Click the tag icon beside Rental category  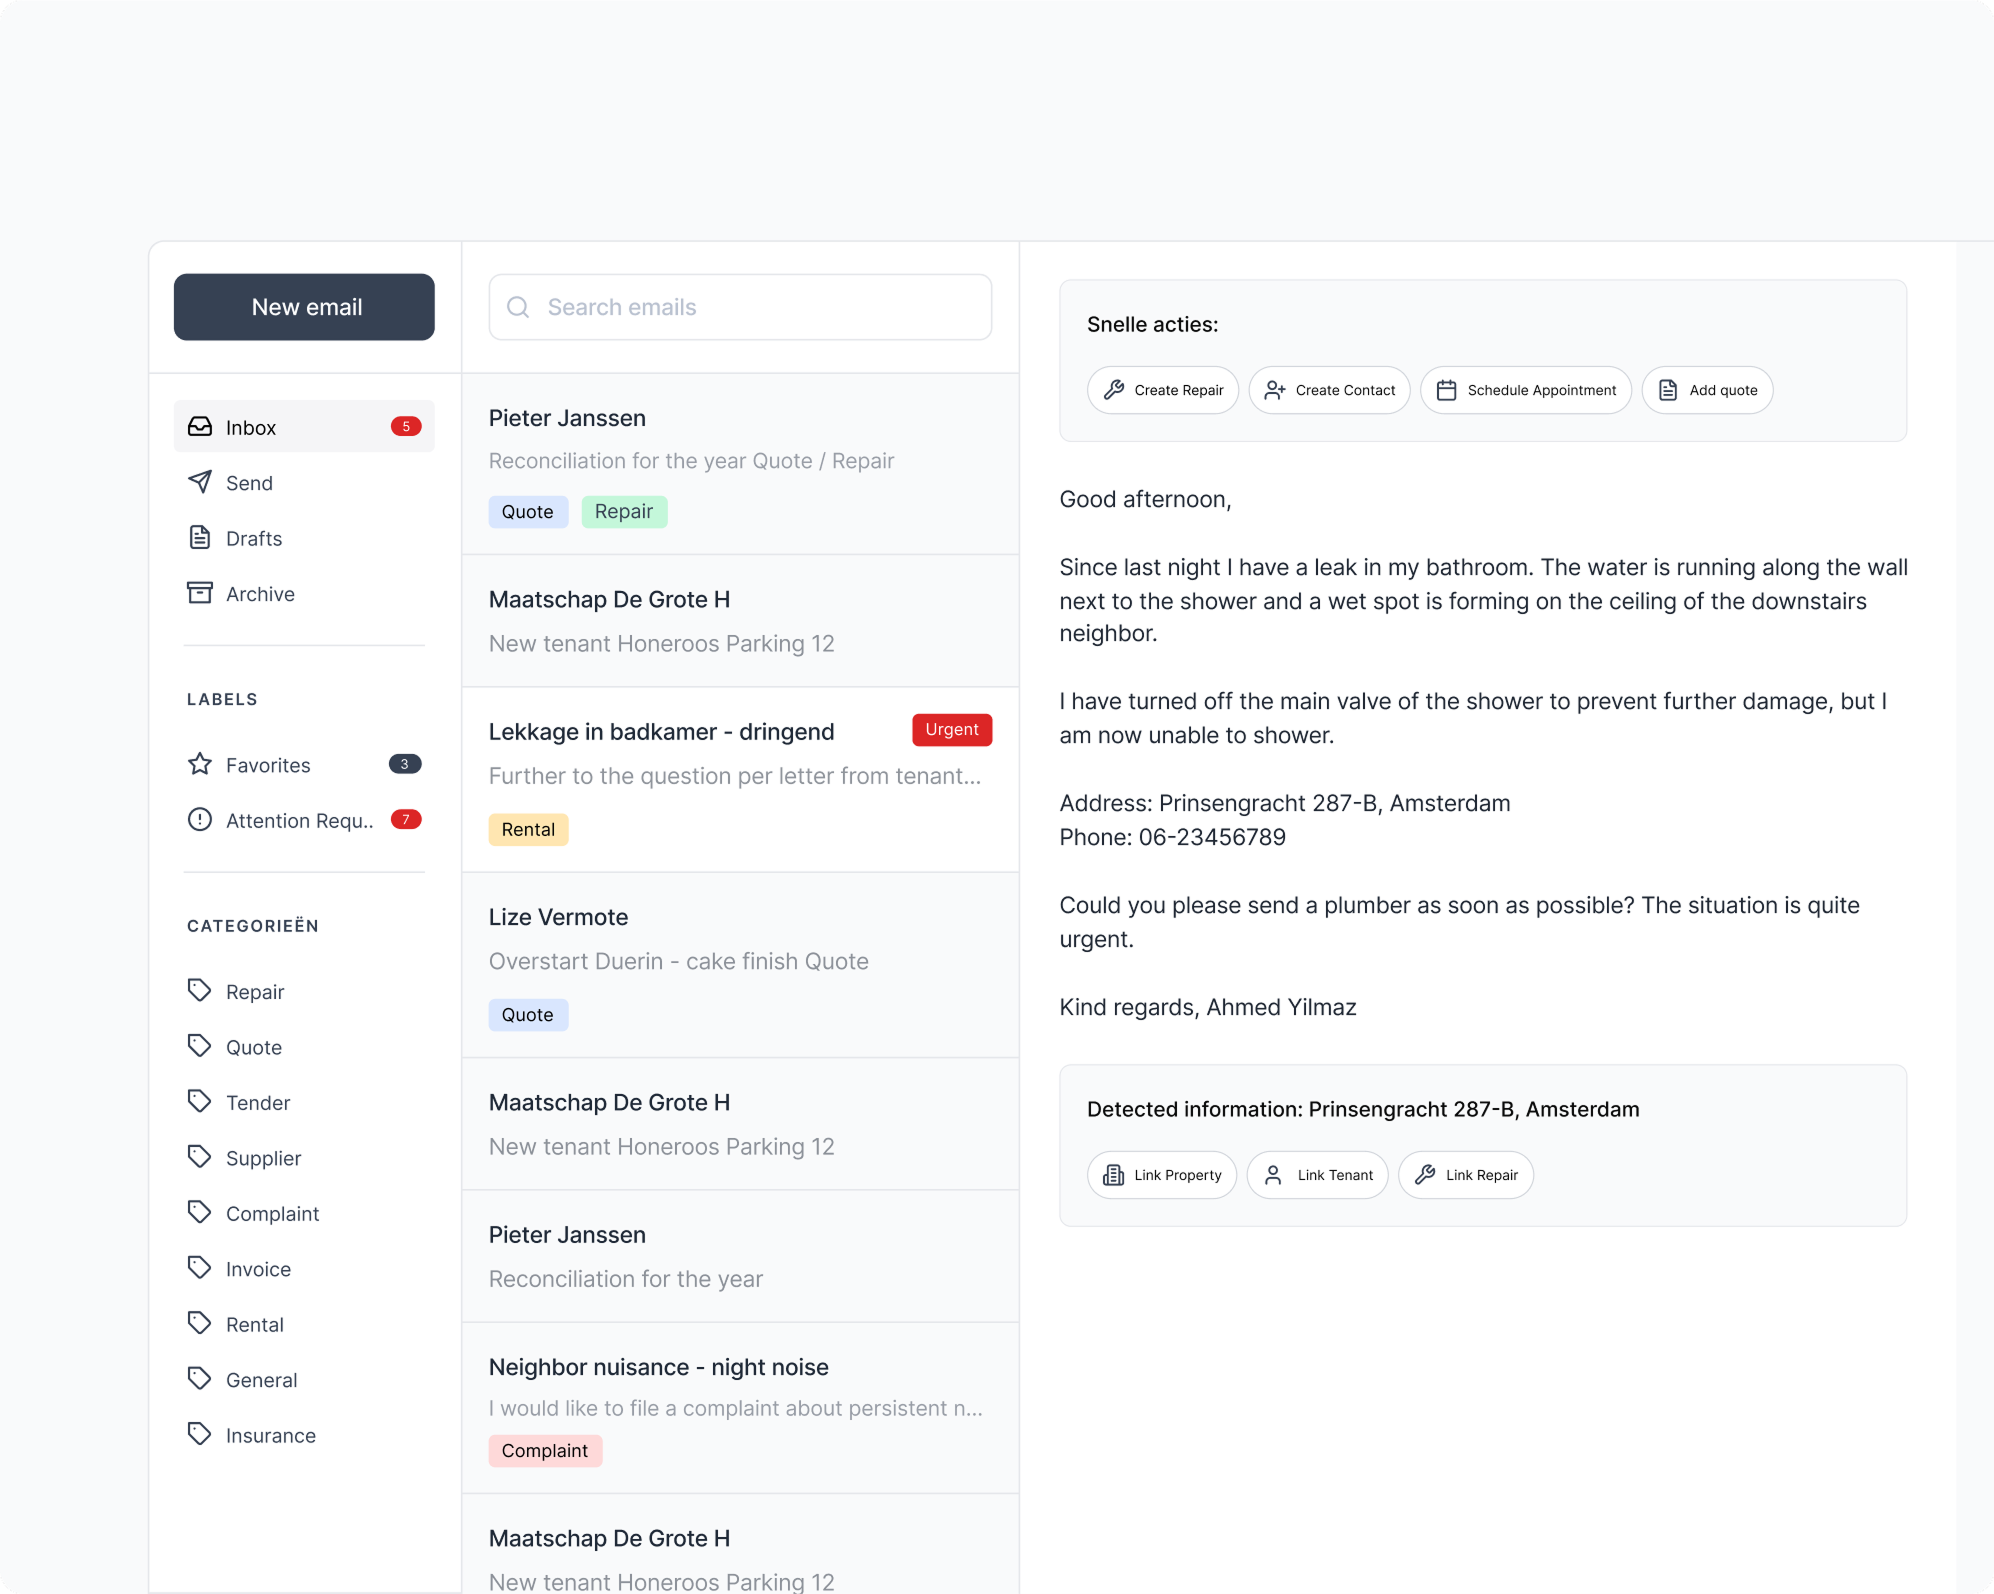point(200,1324)
